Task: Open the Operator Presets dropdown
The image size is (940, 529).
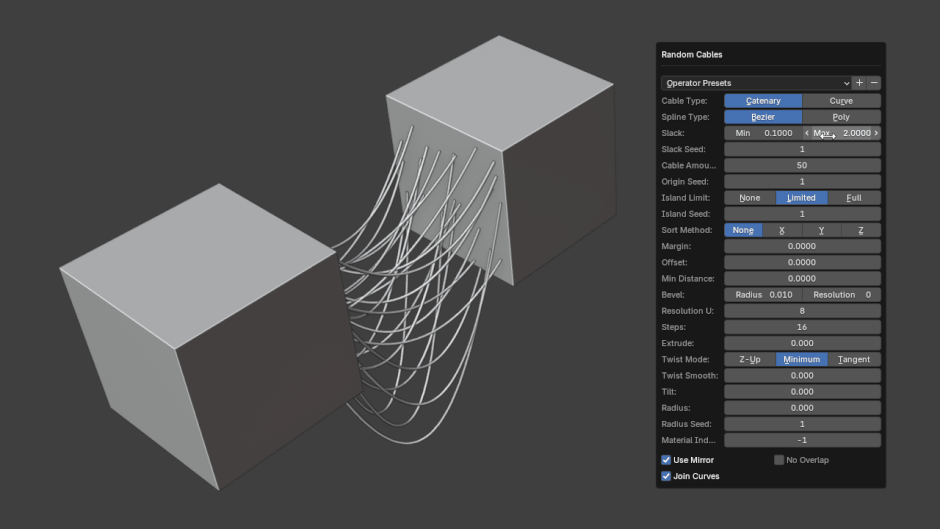Action: coord(756,83)
